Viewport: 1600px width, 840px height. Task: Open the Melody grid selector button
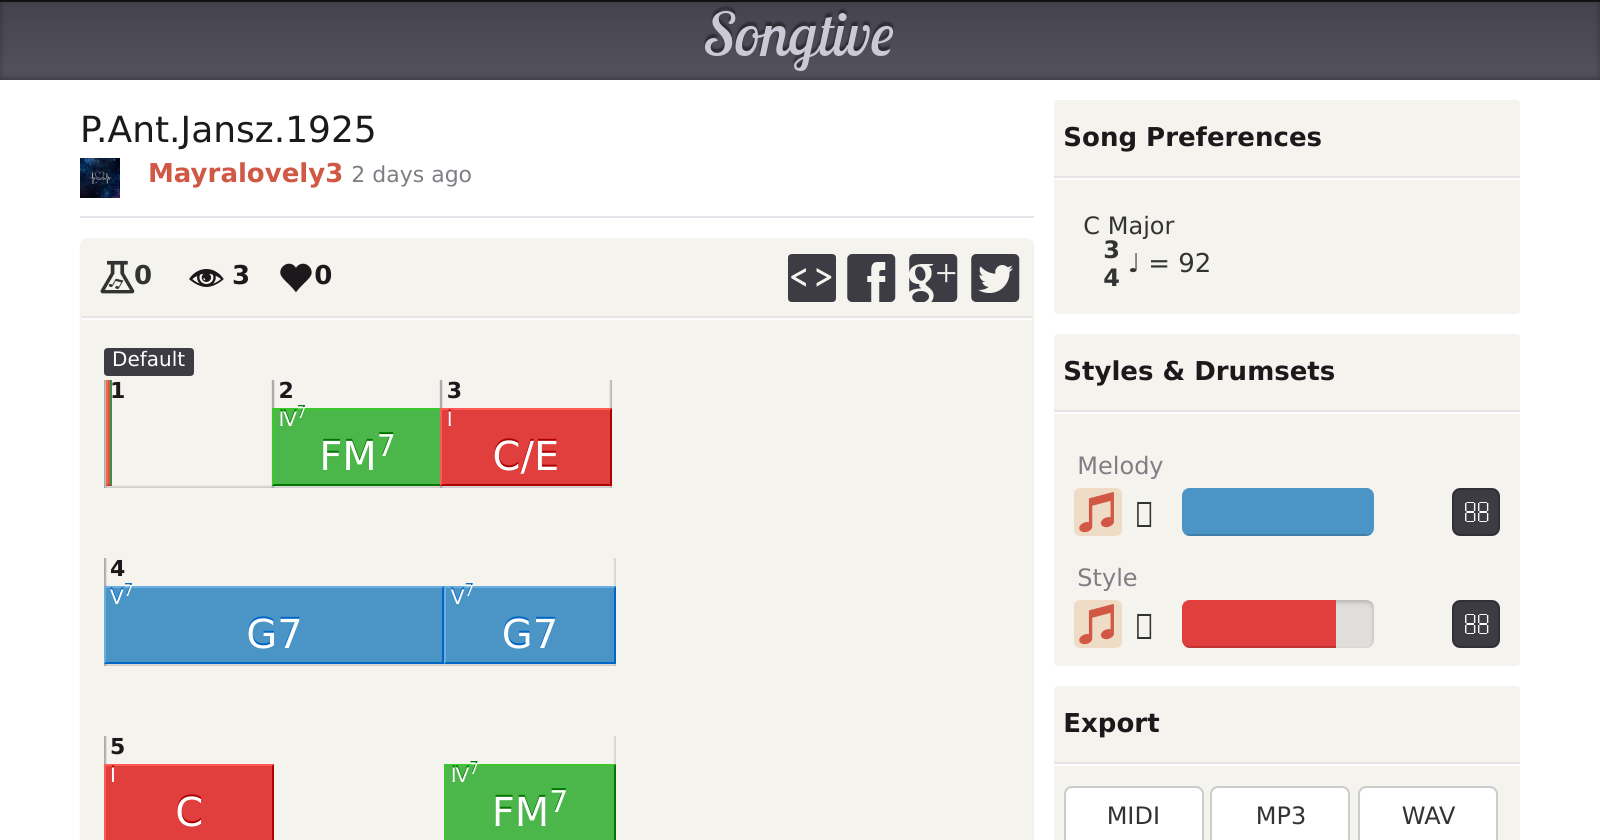[1475, 512]
